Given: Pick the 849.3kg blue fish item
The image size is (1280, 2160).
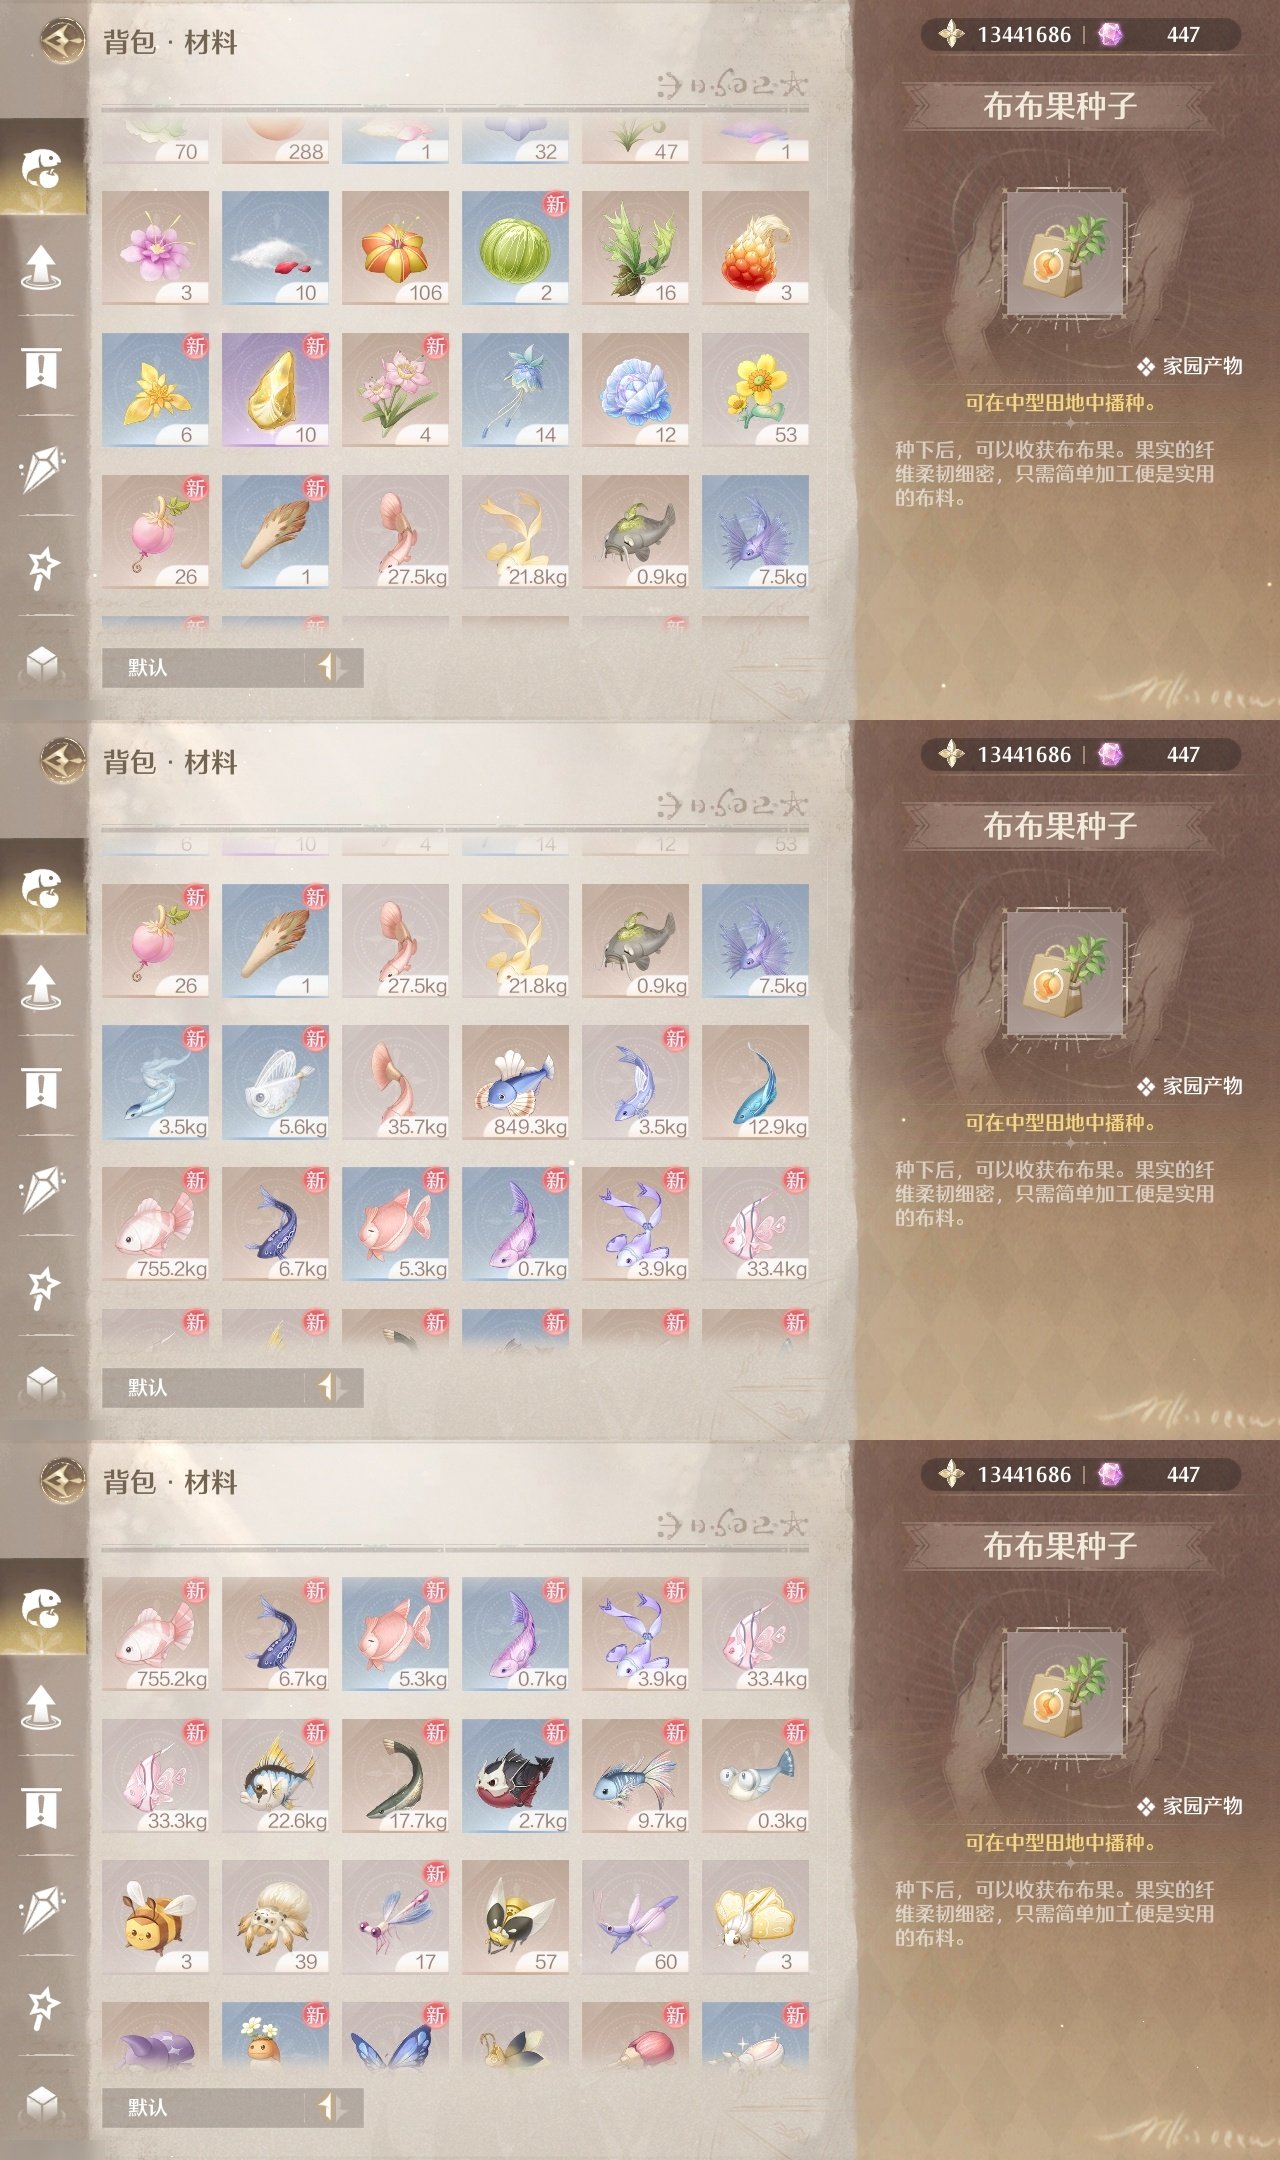Looking at the screenshot, I should (x=515, y=1082).
